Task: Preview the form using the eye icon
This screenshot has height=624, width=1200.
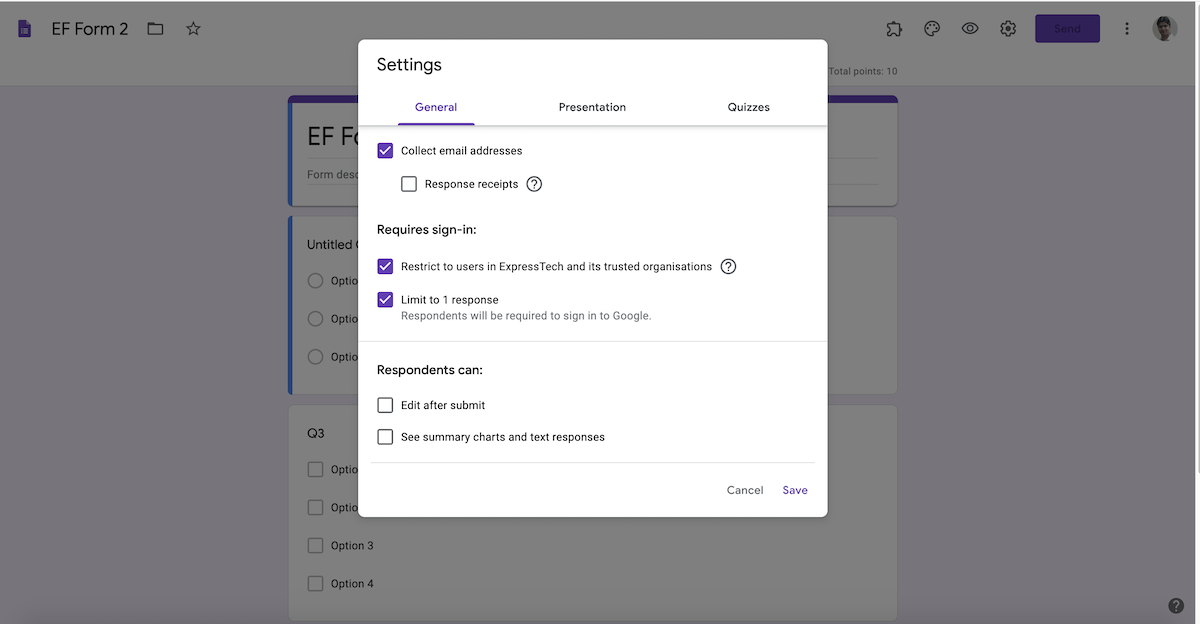Action: (969, 28)
